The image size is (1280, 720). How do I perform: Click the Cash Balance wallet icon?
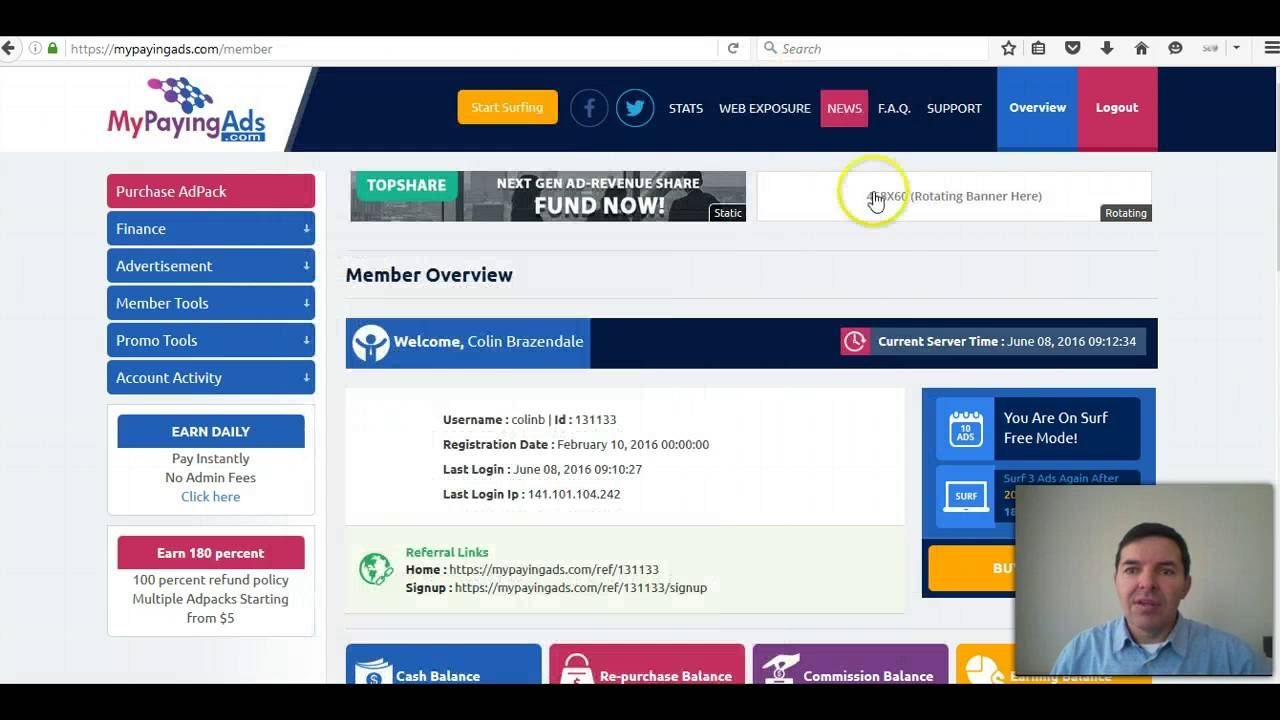click(x=372, y=673)
